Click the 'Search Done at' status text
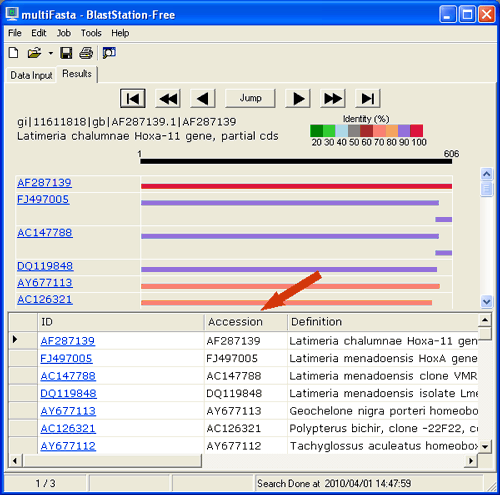 [334, 483]
